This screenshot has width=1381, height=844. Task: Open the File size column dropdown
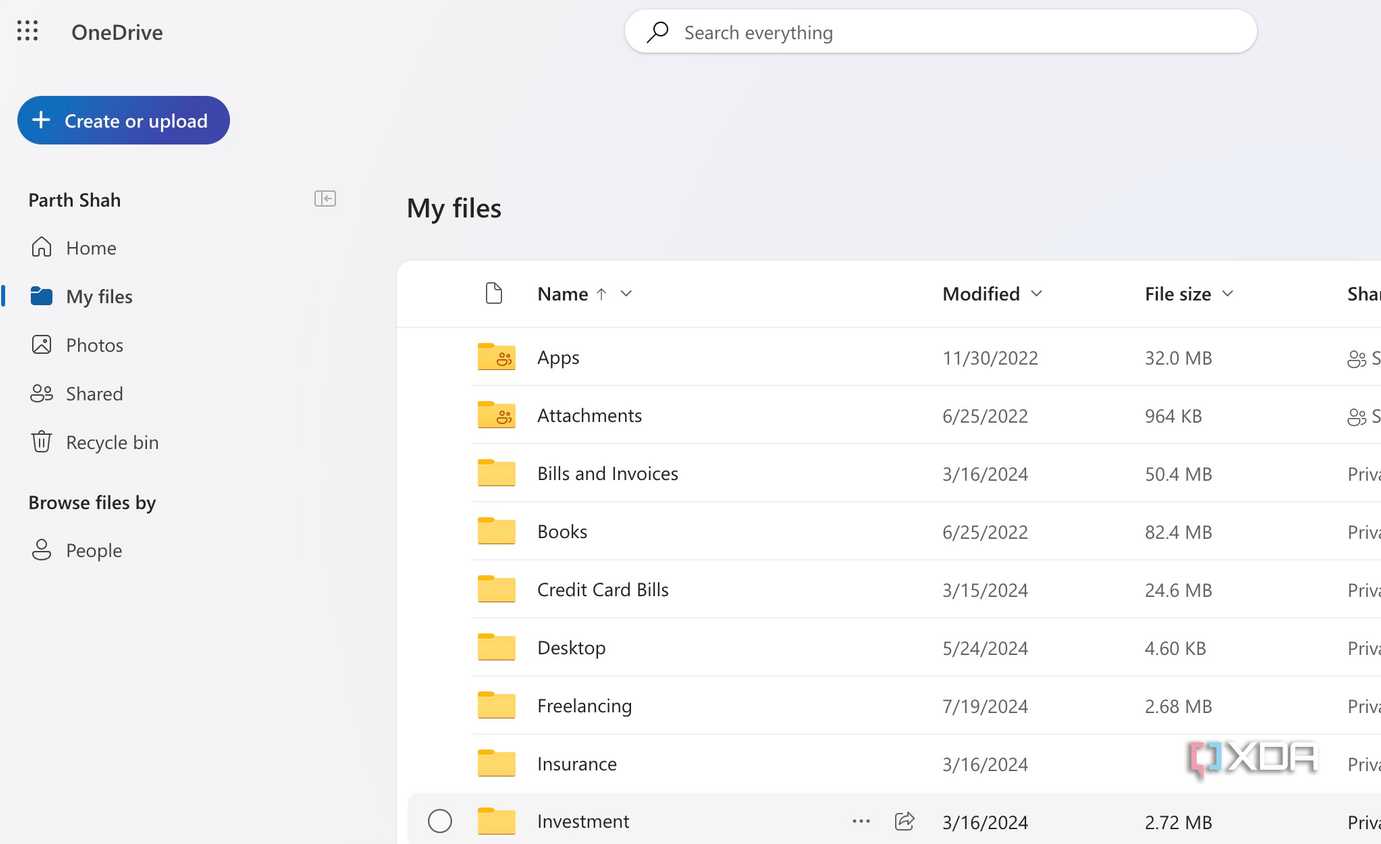coord(1228,293)
